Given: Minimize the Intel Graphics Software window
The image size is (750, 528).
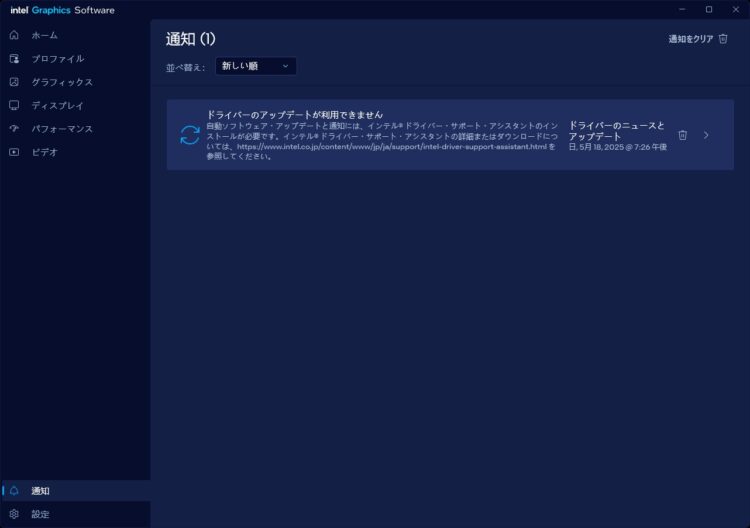Looking at the screenshot, I should (x=682, y=10).
